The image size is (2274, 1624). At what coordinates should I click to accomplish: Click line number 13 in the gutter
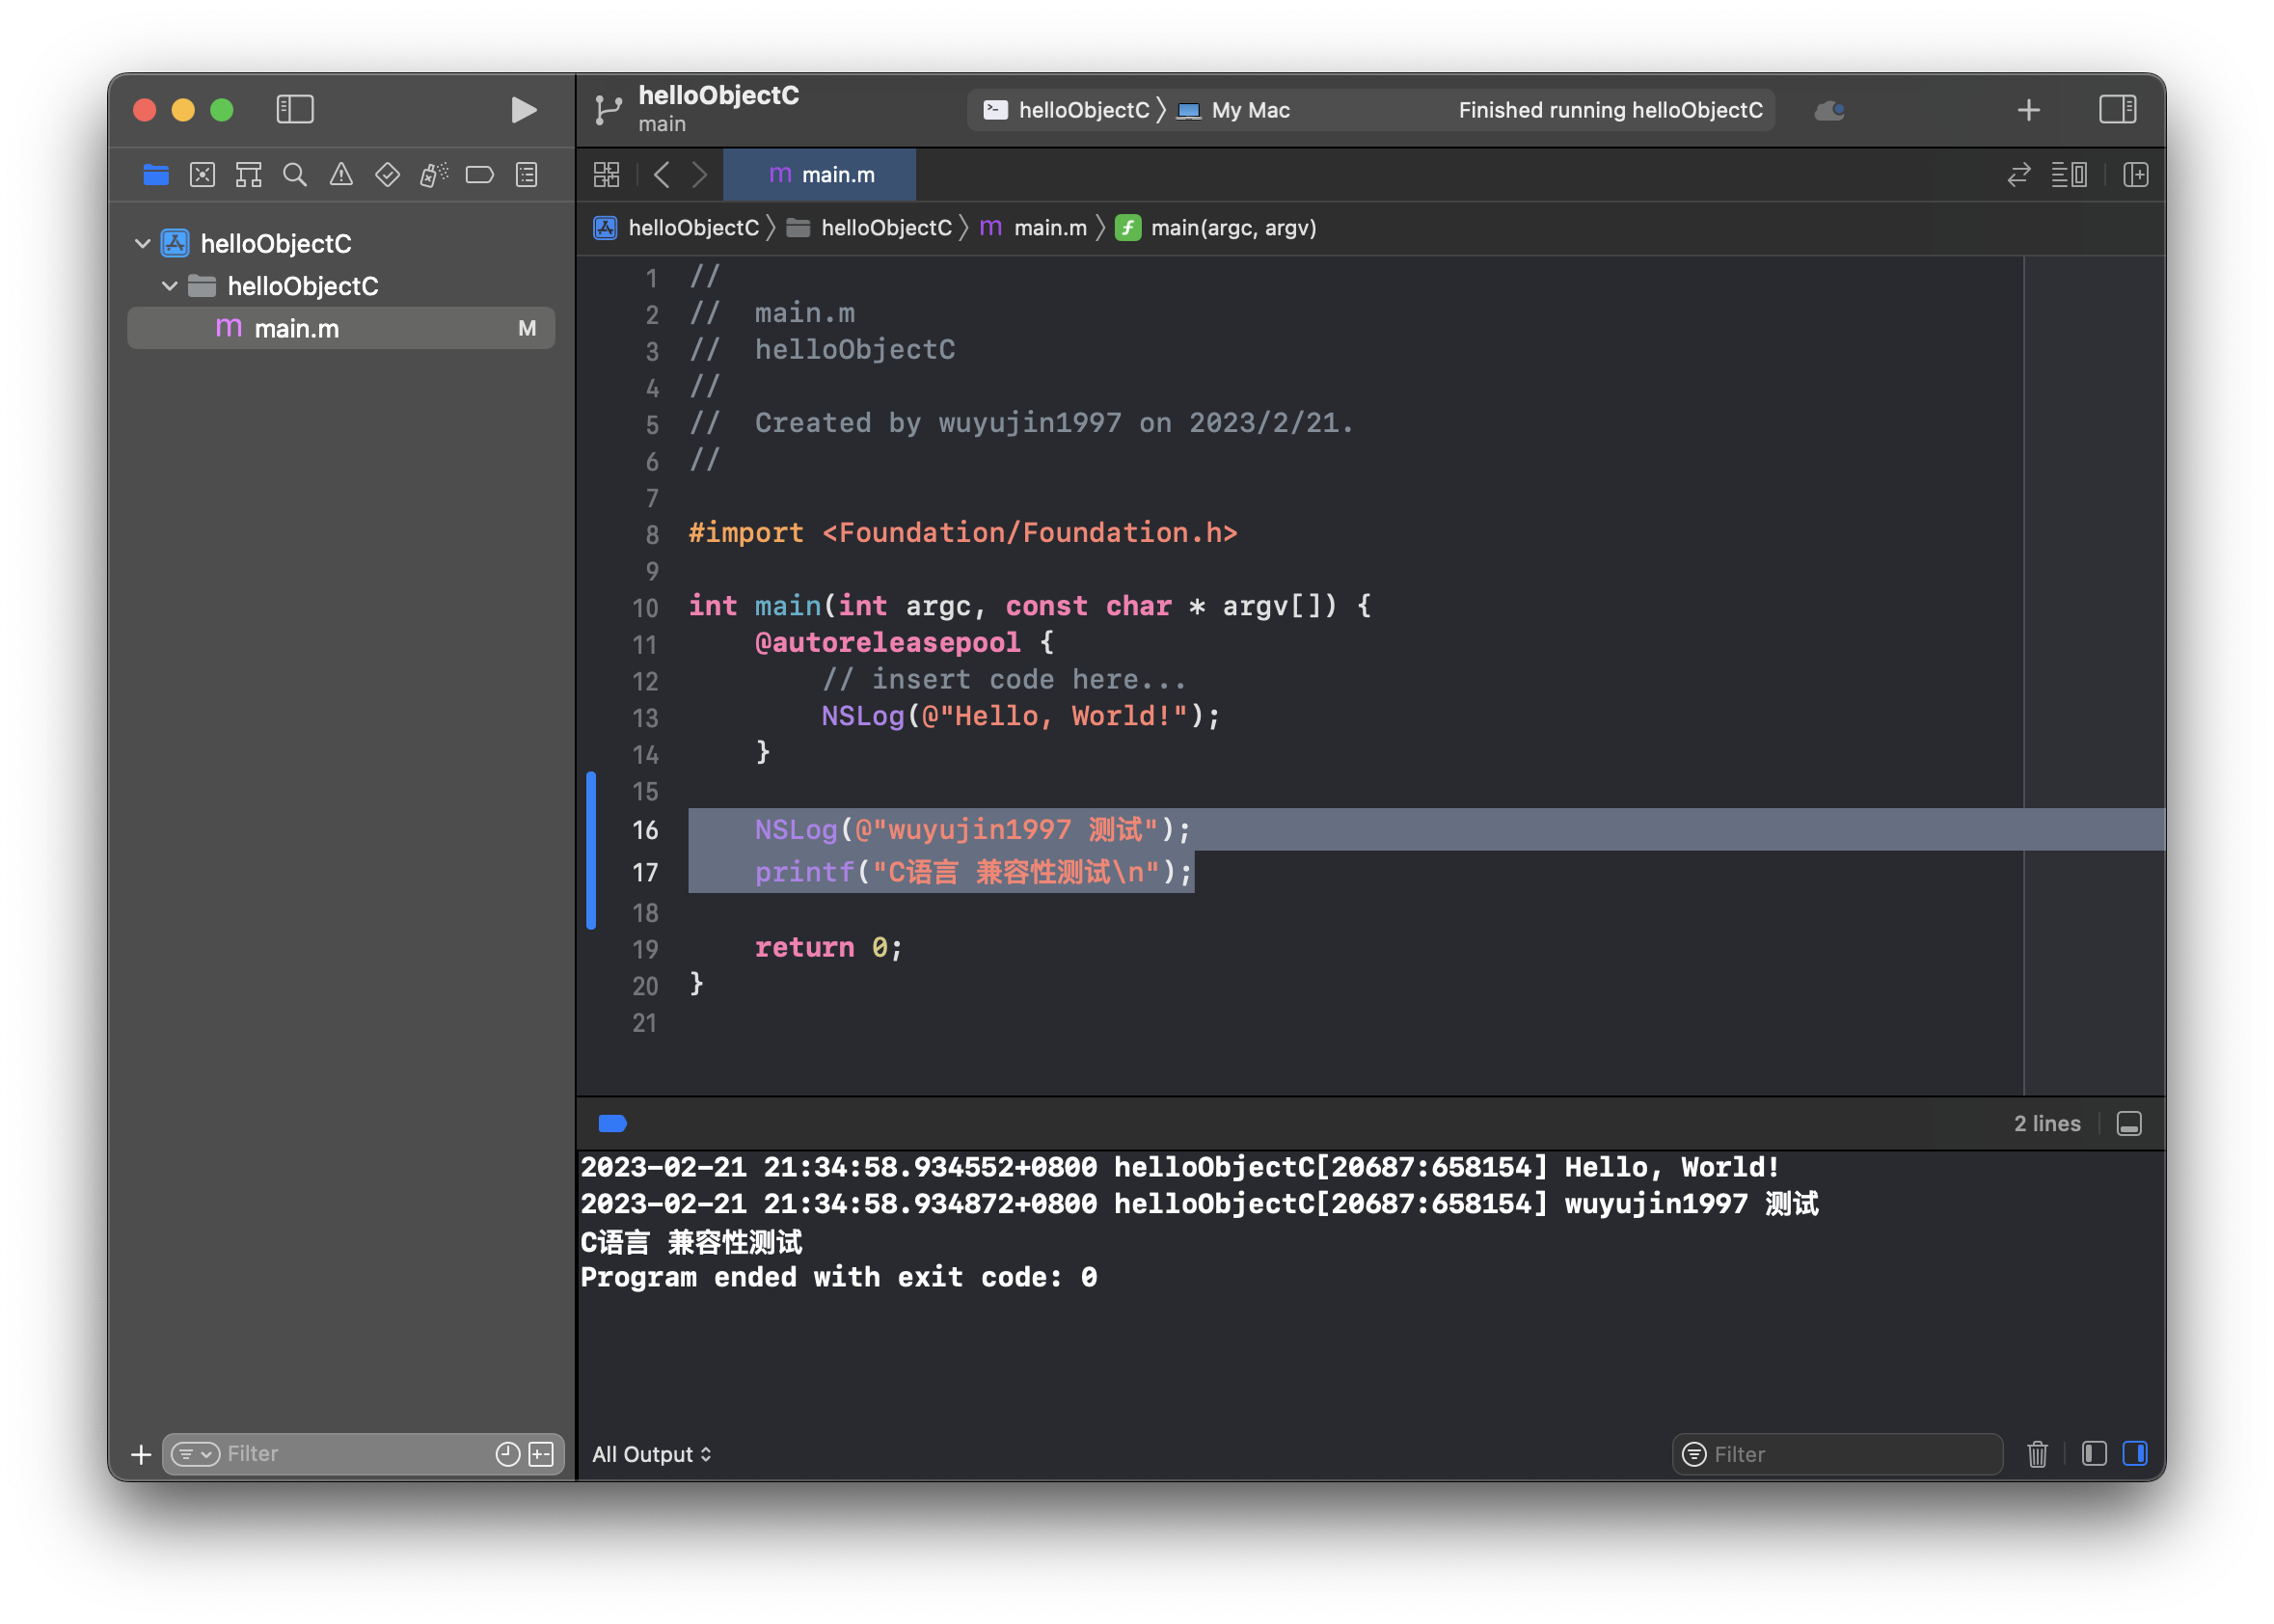tap(644, 718)
